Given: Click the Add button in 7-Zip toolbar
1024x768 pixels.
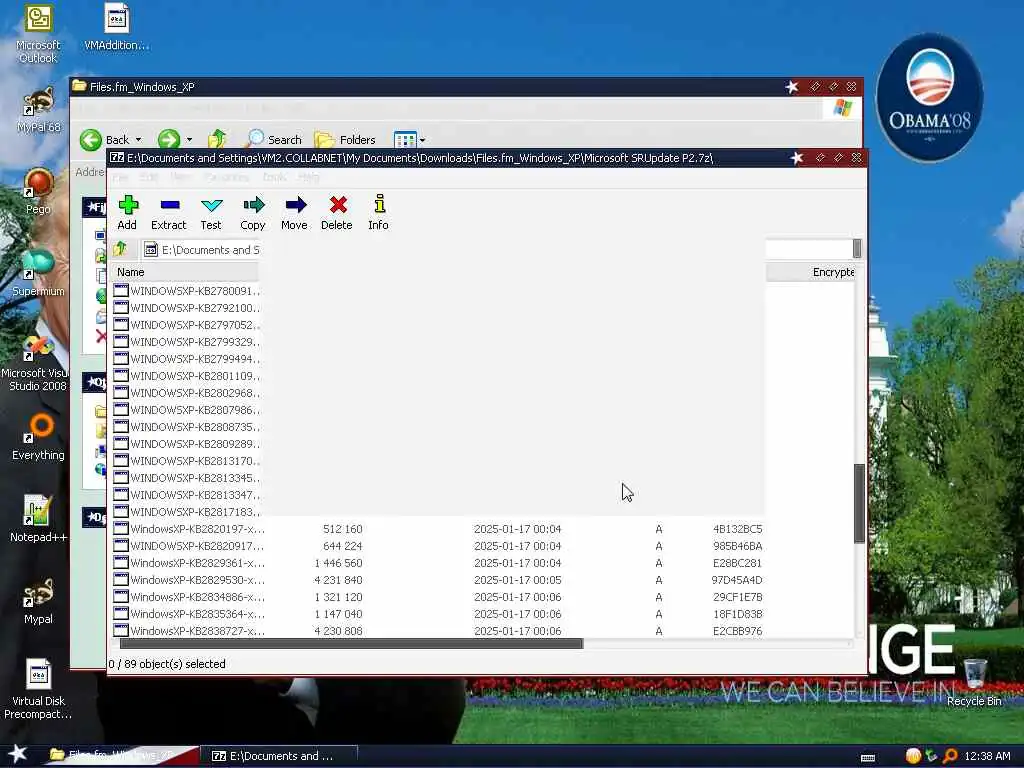Looking at the screenshot, I should coord(127,213).
